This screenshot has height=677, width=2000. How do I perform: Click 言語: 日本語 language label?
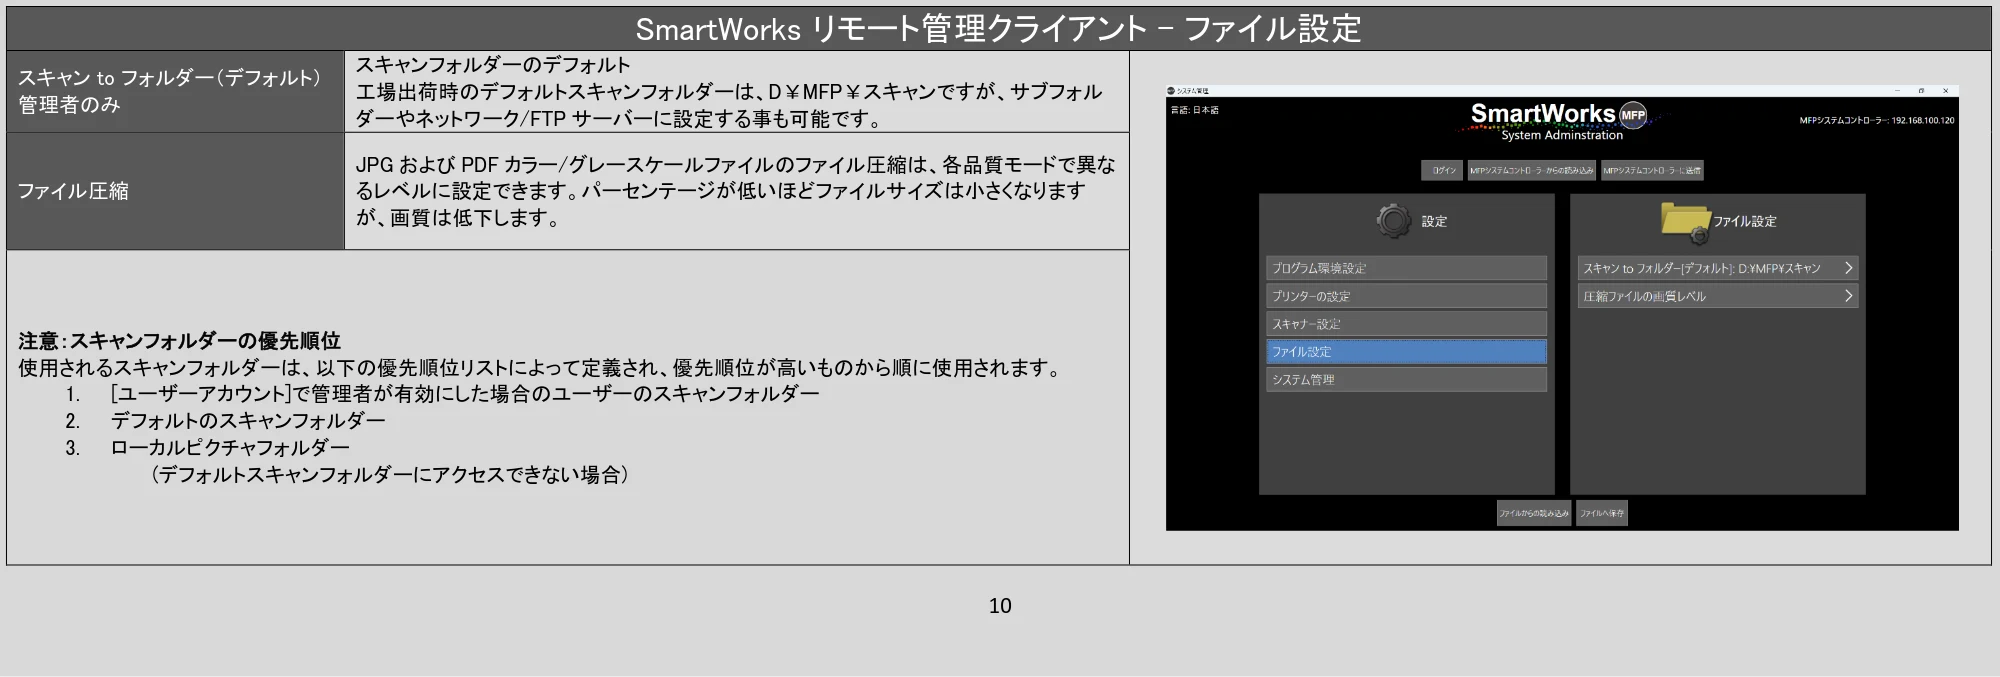tap(1195, 110)
